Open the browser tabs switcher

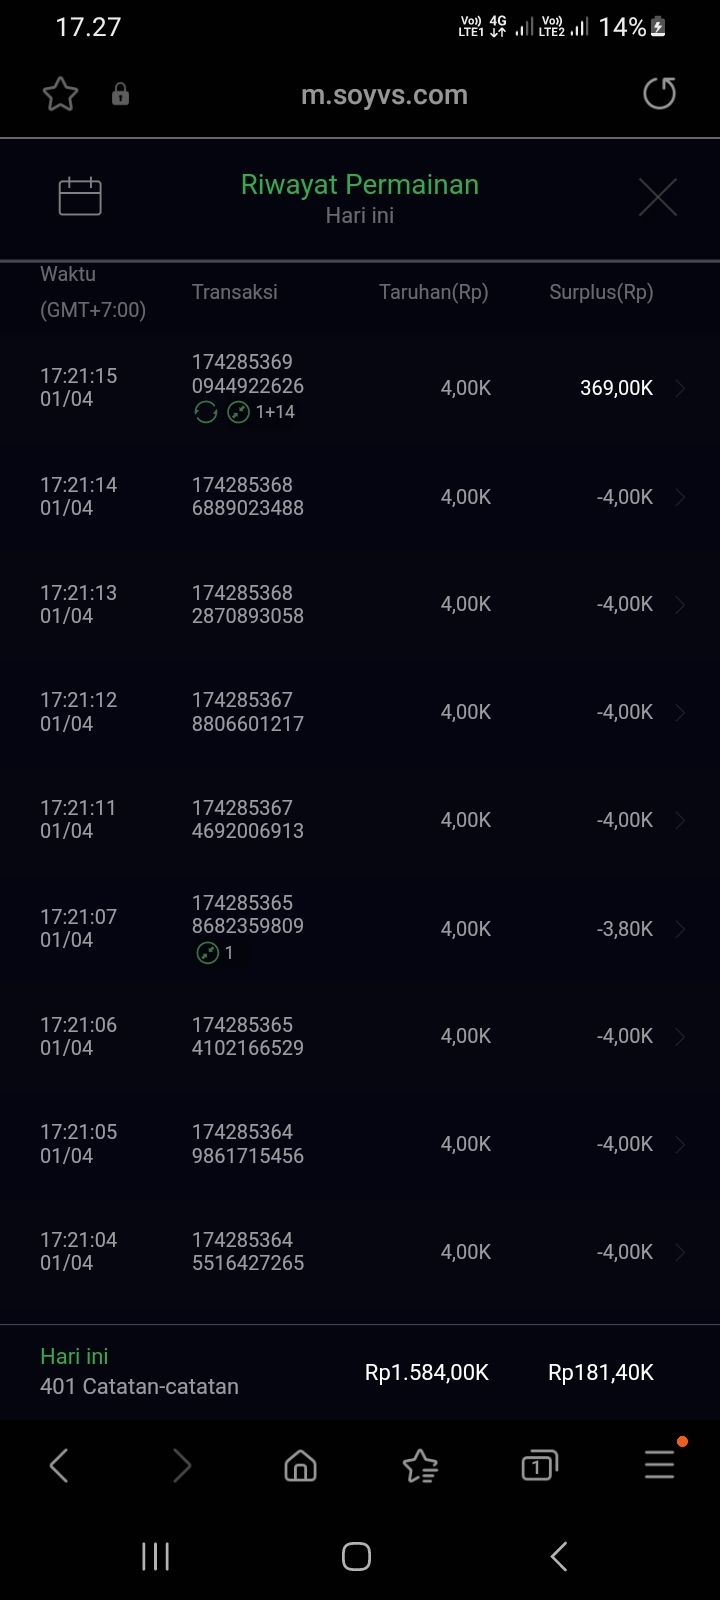pos(539,1466)
